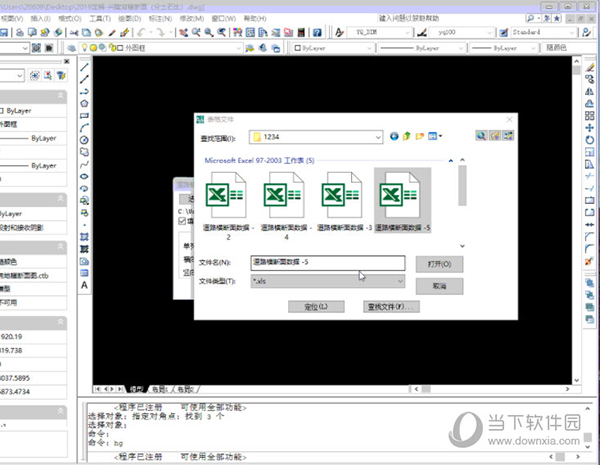The height and width of the screenshot is (465, 600).
Task: Select the Move tool in modify toolbar
Action: (x=590, y=128)
